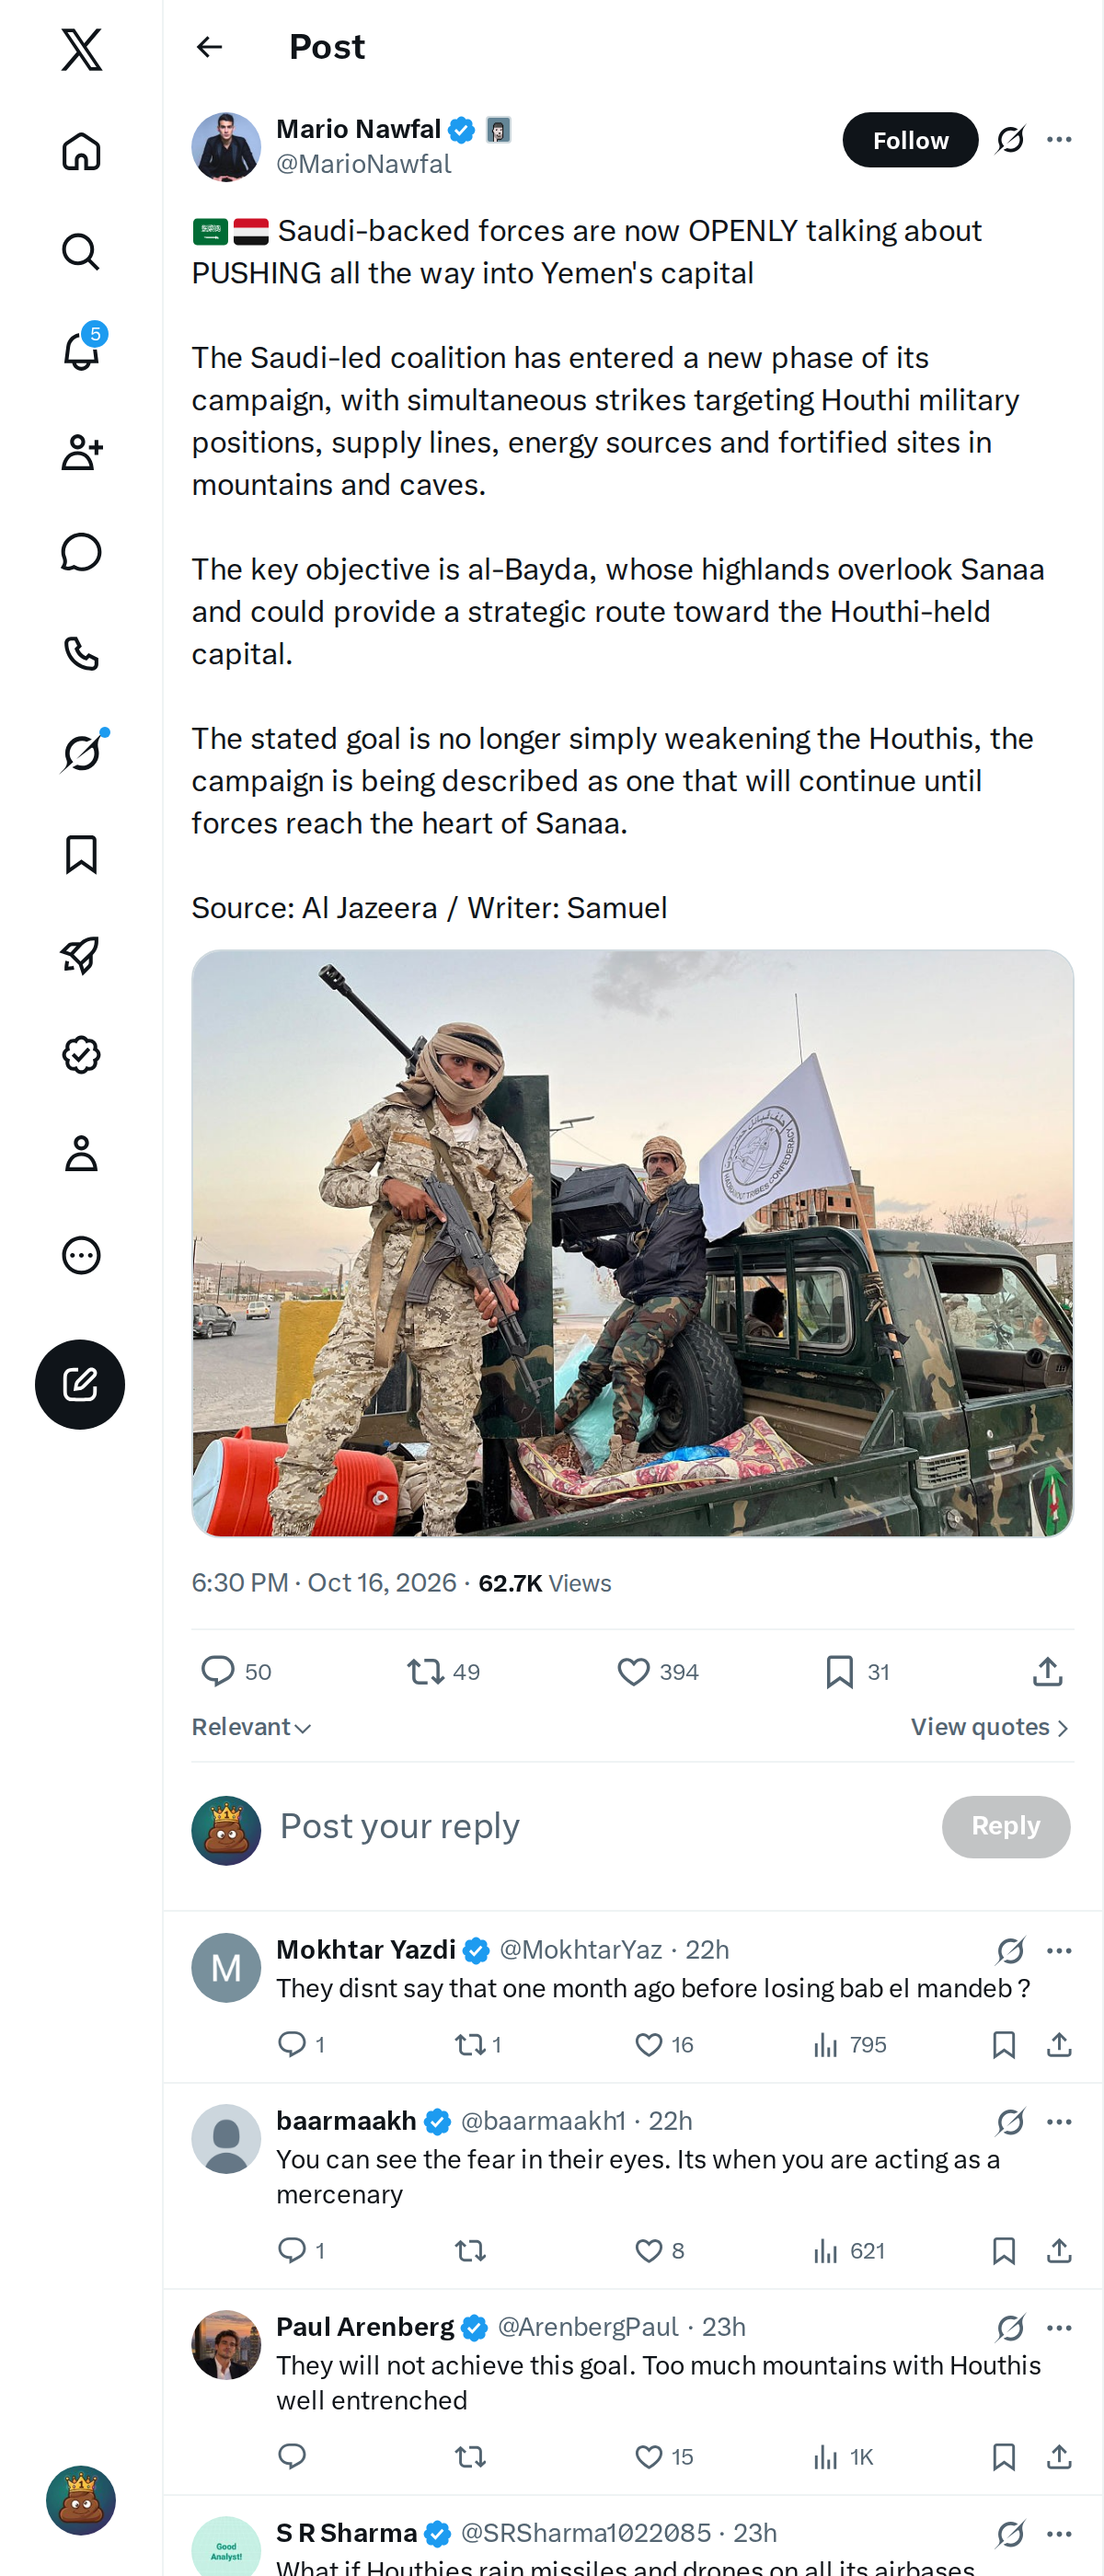Open Notifications bell with 5 badge
The height and width of the screenshot is (2576, 1104).
pos(81,350)
